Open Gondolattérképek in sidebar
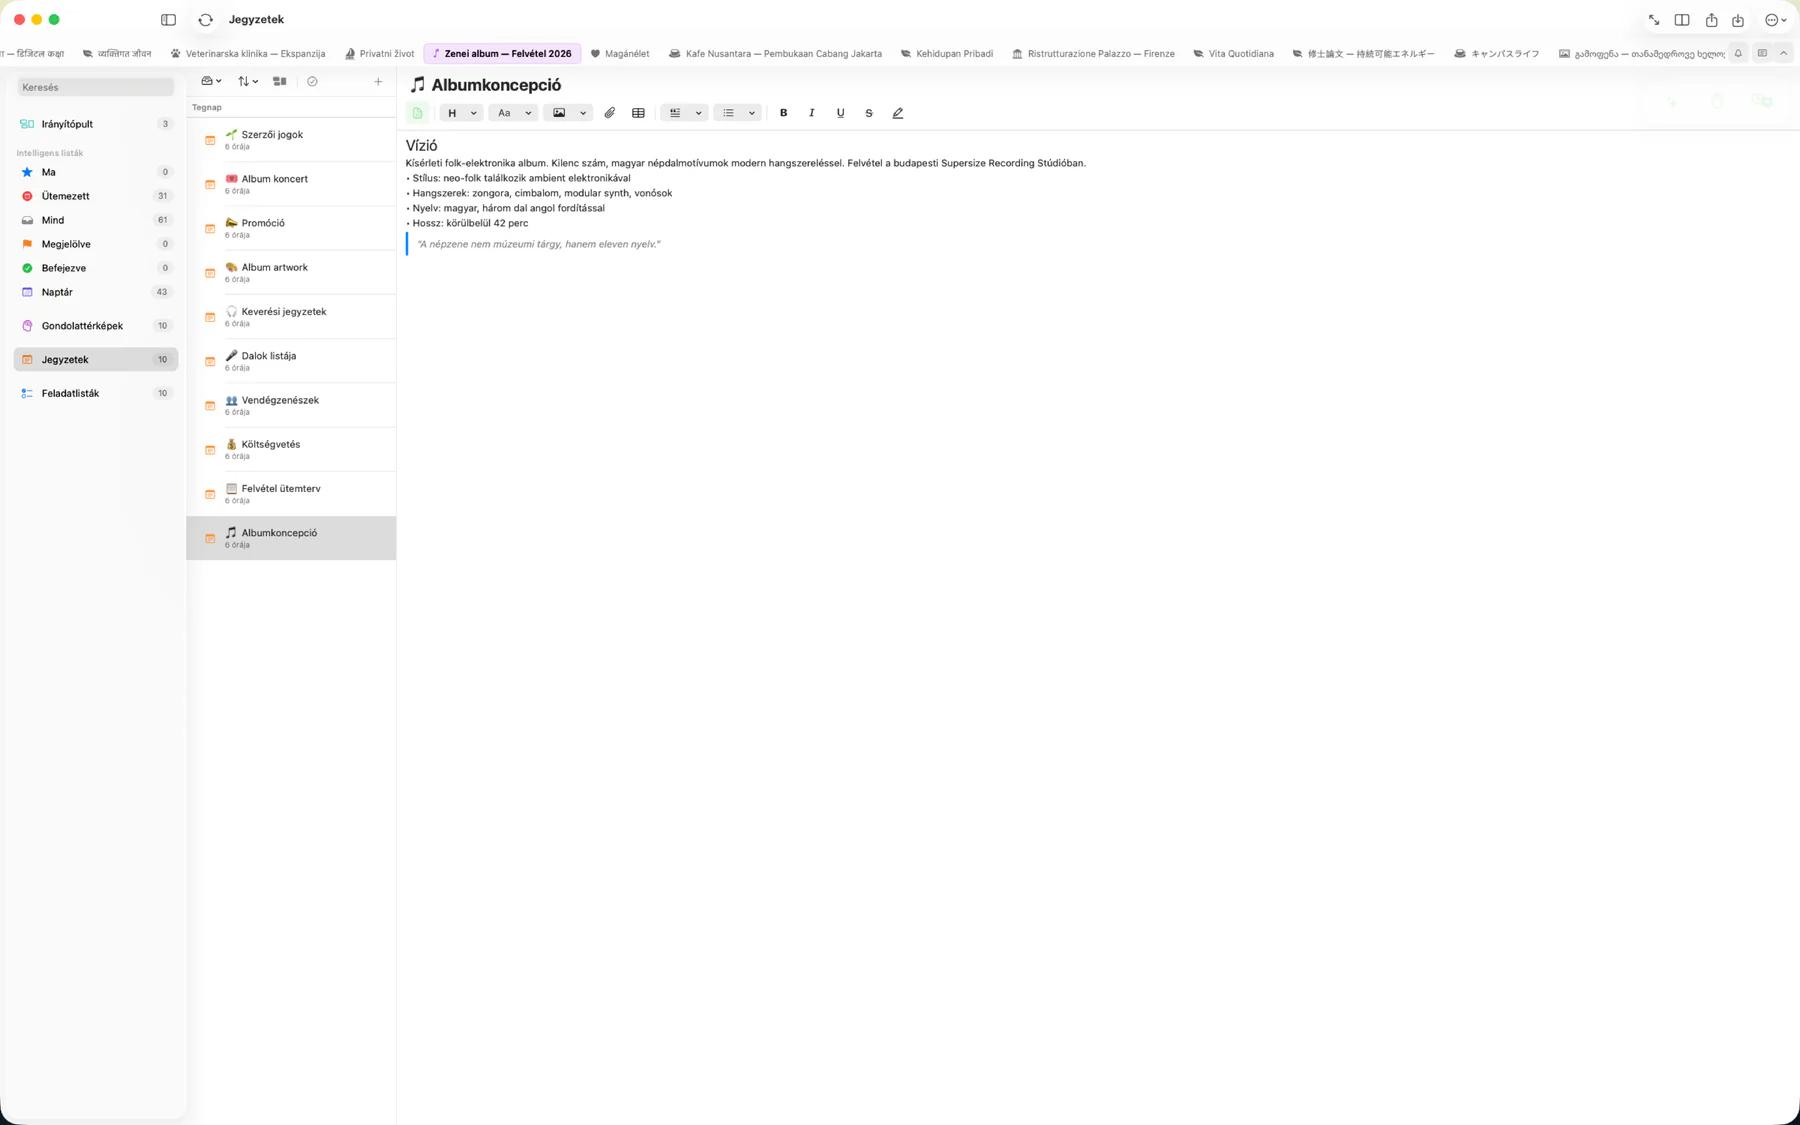Image resolution: width=1800 pixels, height=1125 pixels. coord(95,326)
